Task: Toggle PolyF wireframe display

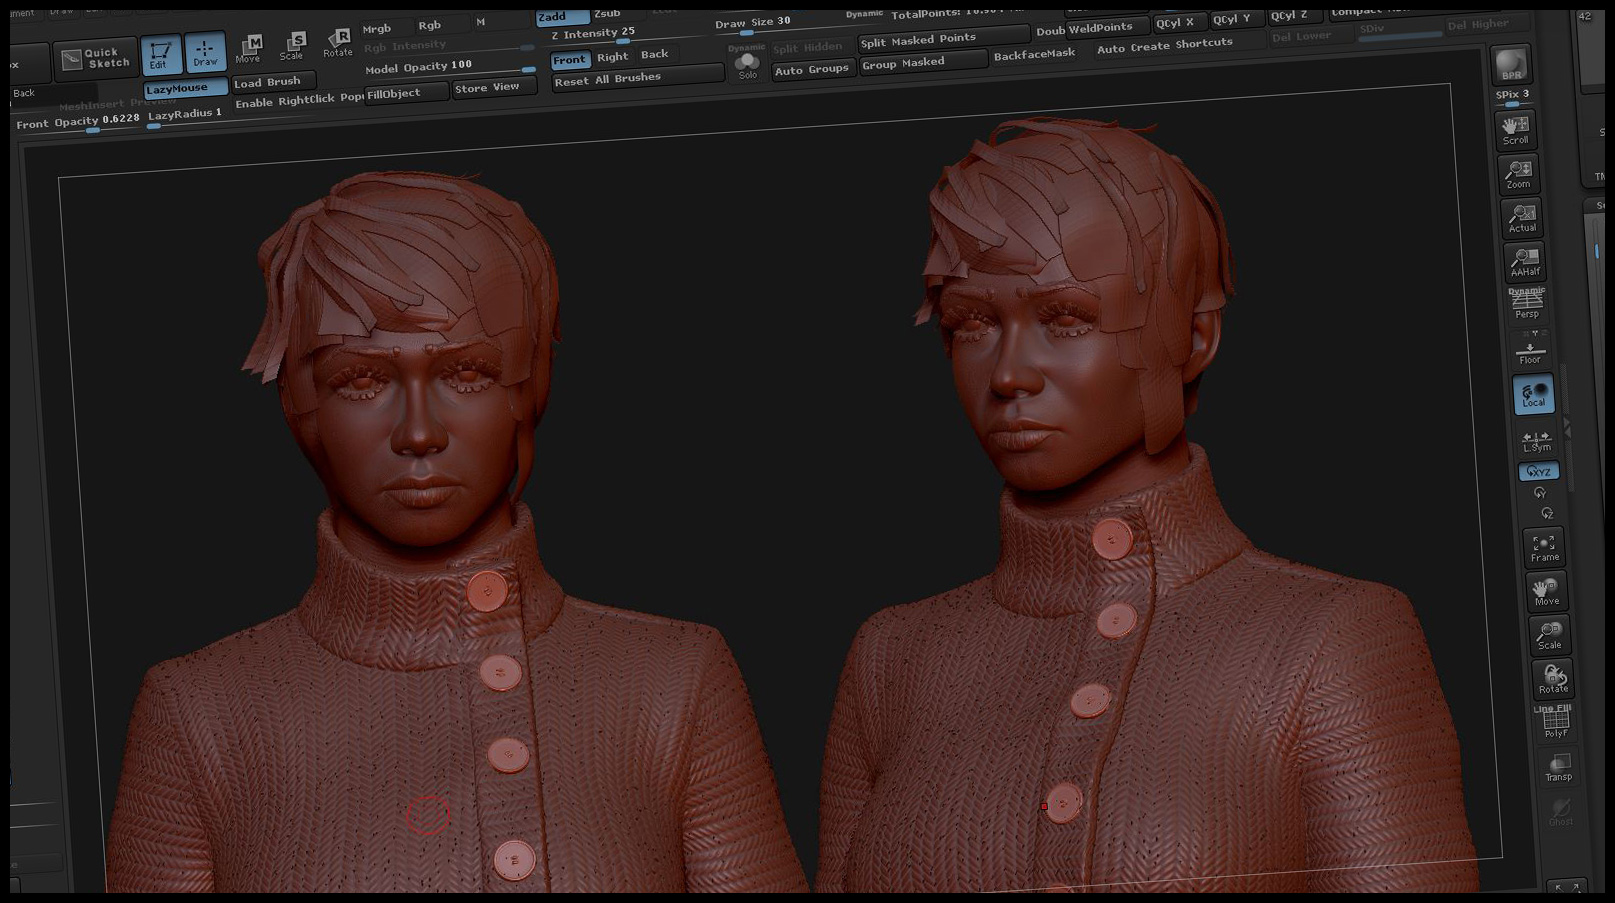Action: pyautogui.click(x=1554, y=720)
